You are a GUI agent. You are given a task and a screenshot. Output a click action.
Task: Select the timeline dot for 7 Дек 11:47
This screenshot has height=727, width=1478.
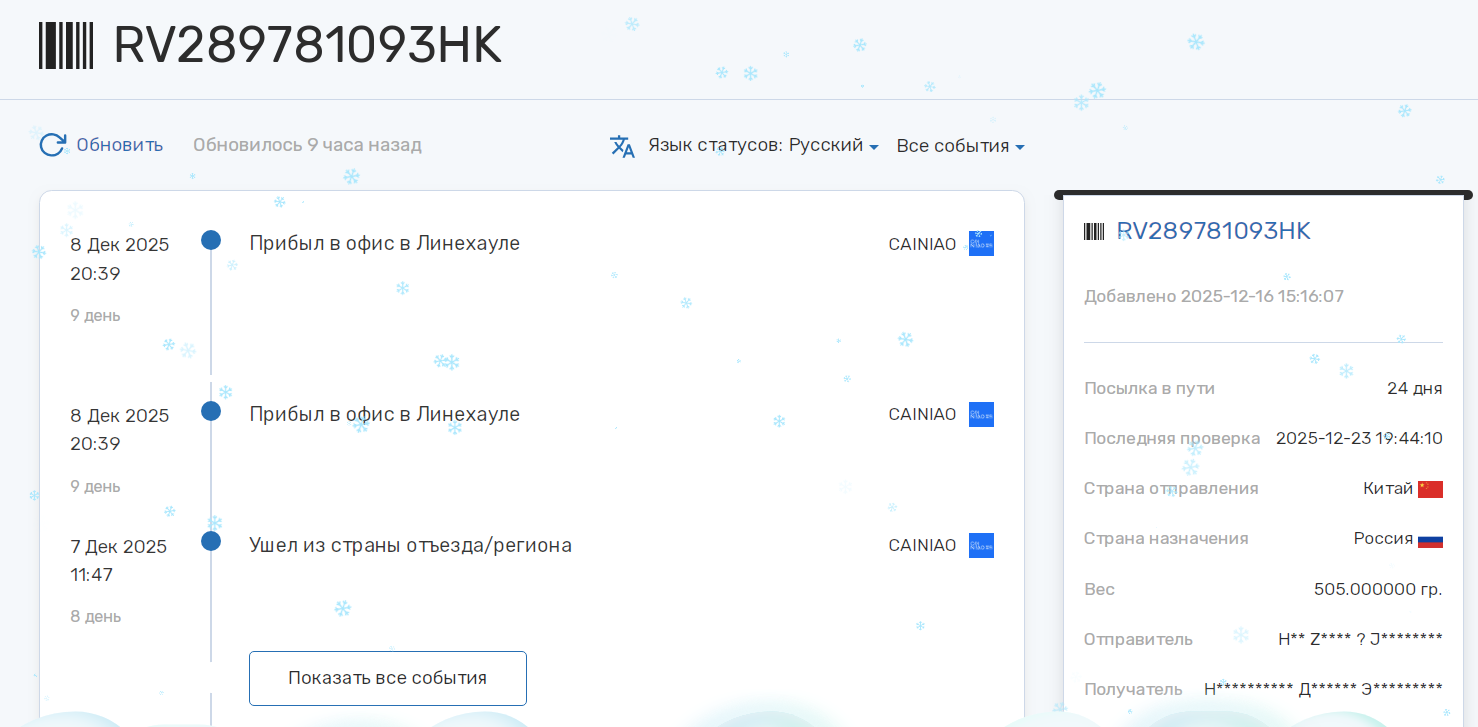(x=211, y=541)
